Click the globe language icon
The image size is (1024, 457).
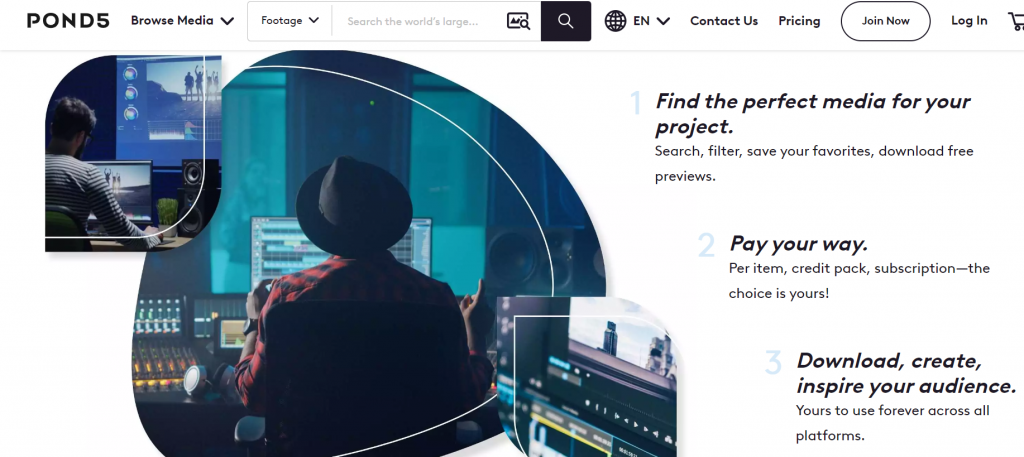(615, 21)
